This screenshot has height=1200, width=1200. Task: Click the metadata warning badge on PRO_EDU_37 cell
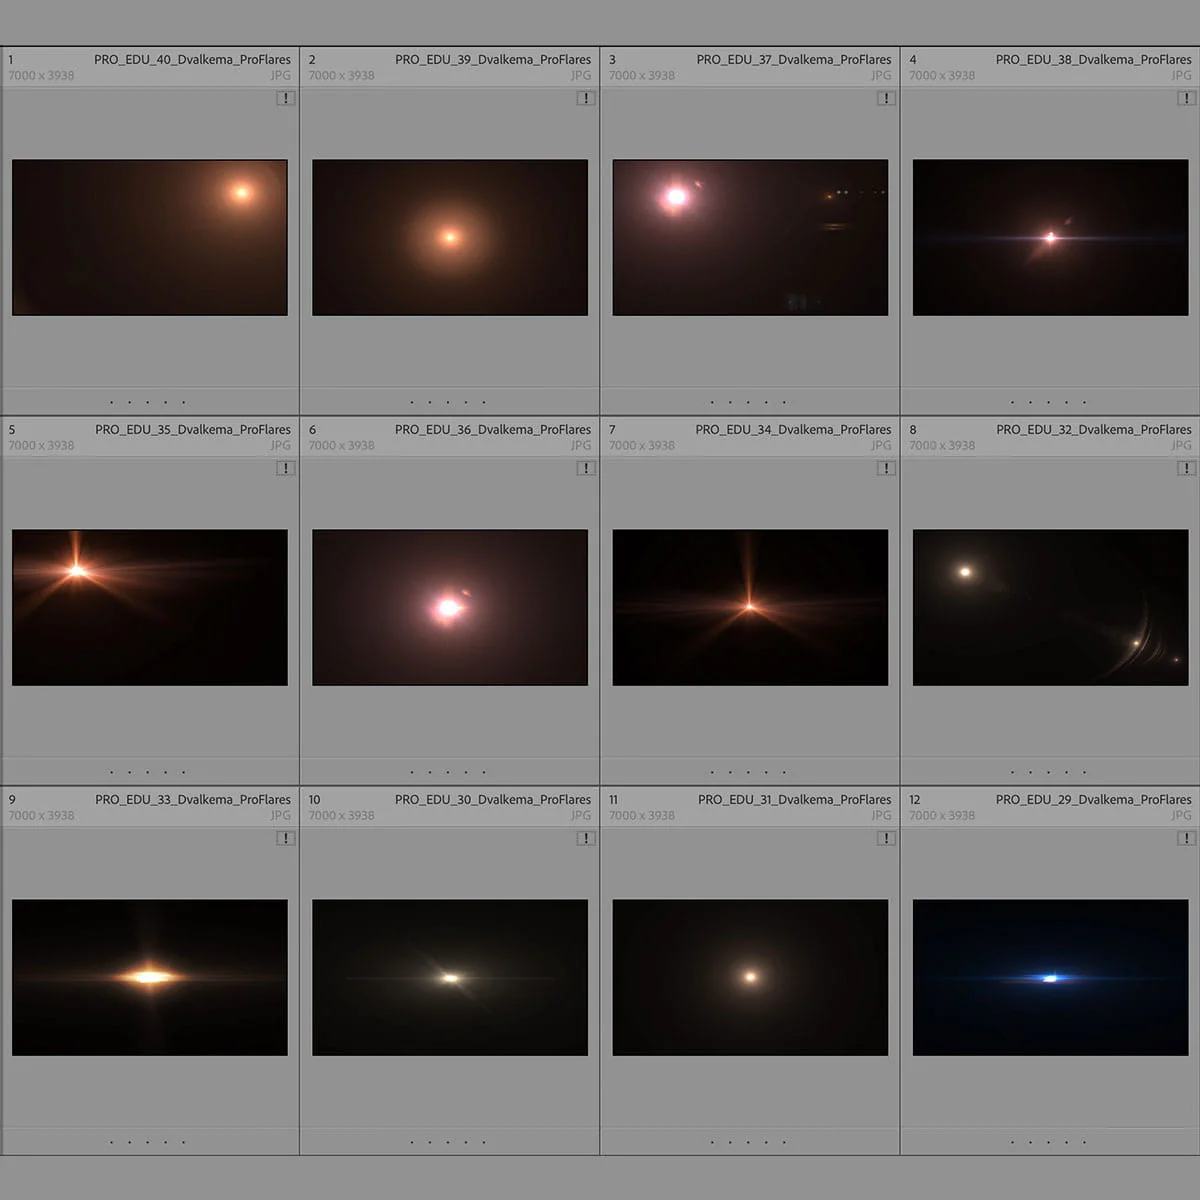click(x=886, y=98)
